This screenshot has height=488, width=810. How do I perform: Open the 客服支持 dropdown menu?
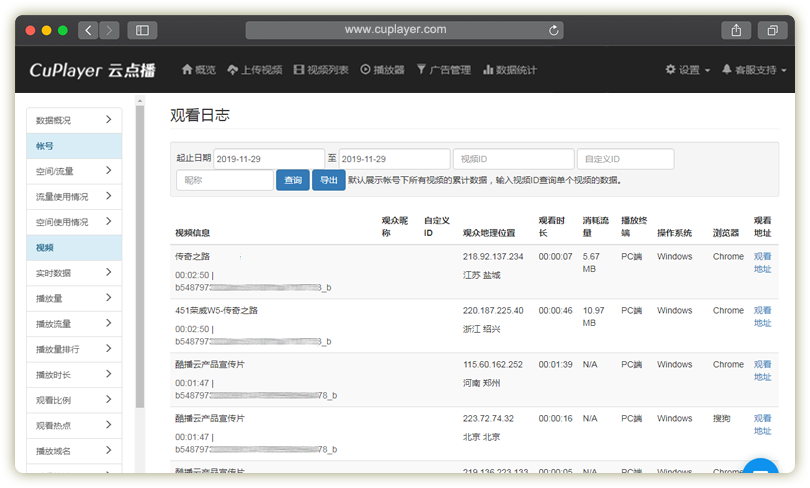(754, 70)
